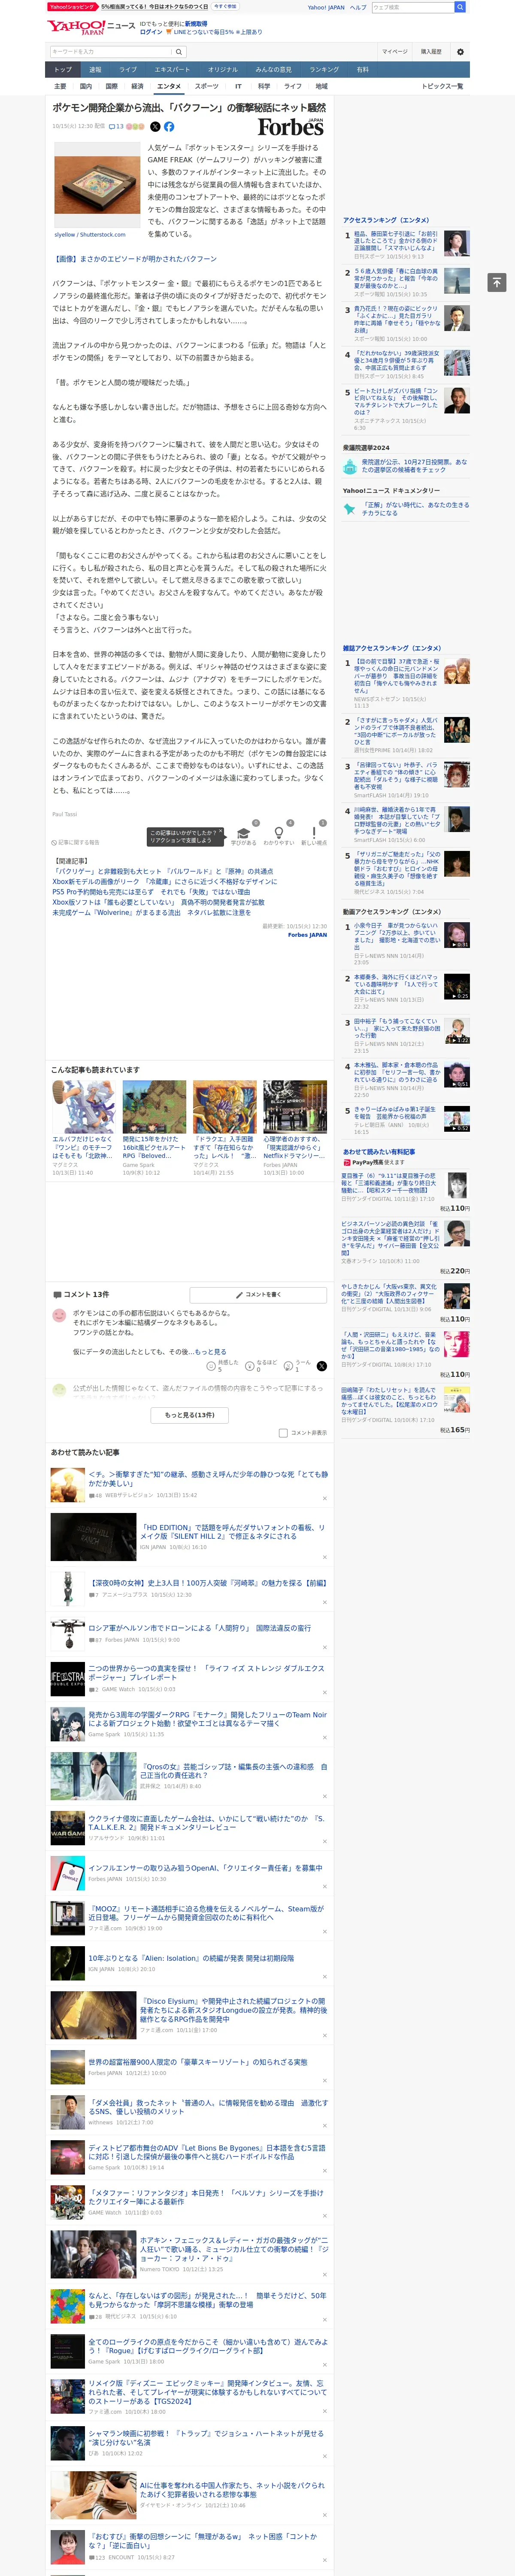
Task: Open the 速報 navigation tab
Action: tap(95, 70)
